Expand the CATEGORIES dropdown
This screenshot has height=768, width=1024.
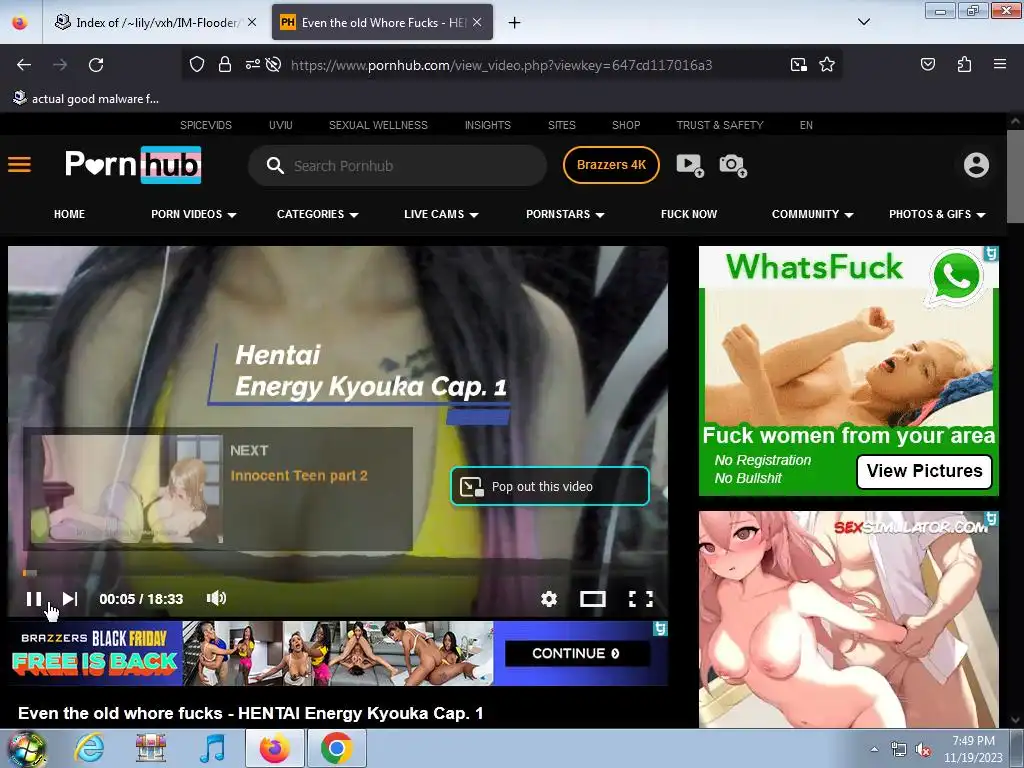click(317, 214)
